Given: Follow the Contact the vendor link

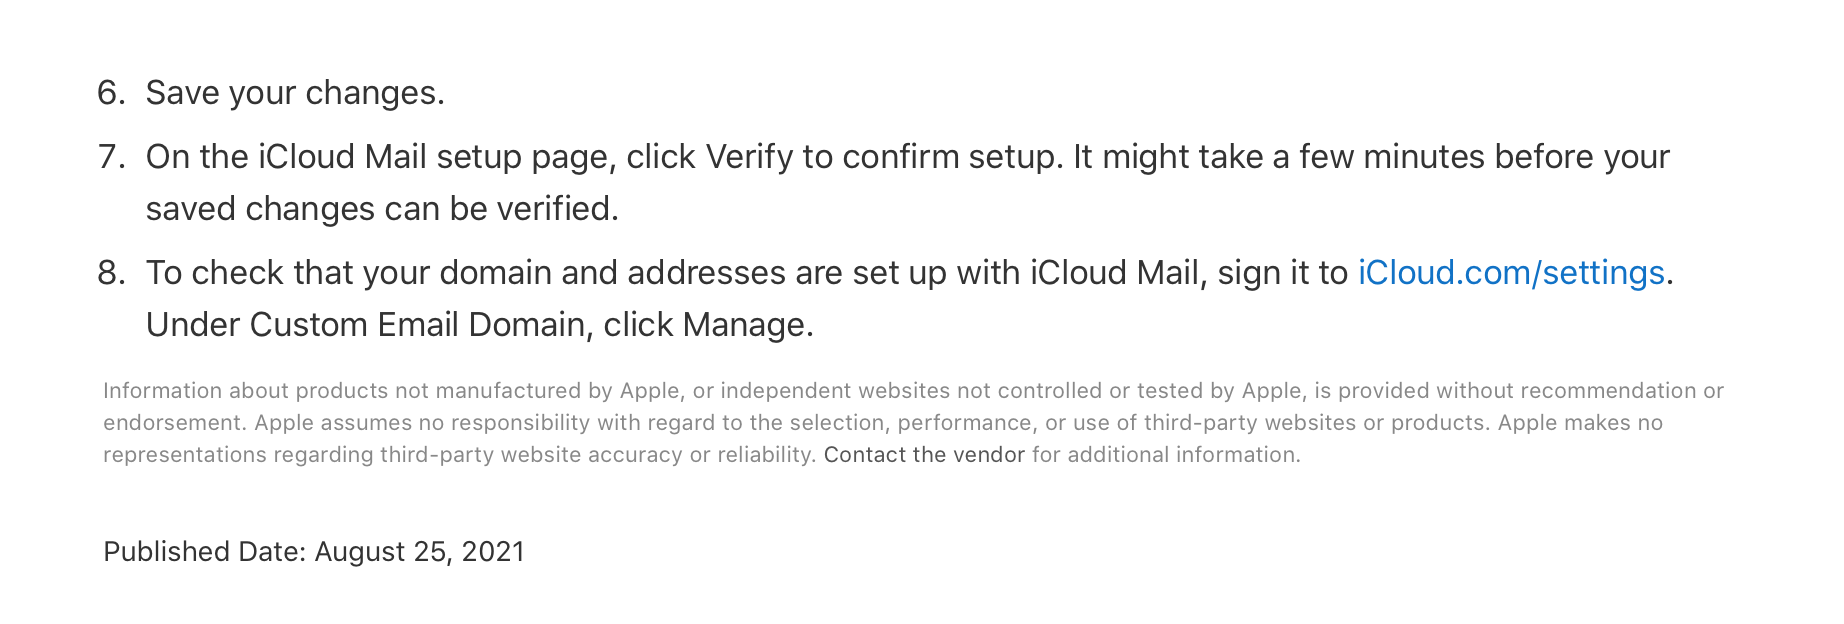Looking at the screenshot, I should click(x=924, y=455).
